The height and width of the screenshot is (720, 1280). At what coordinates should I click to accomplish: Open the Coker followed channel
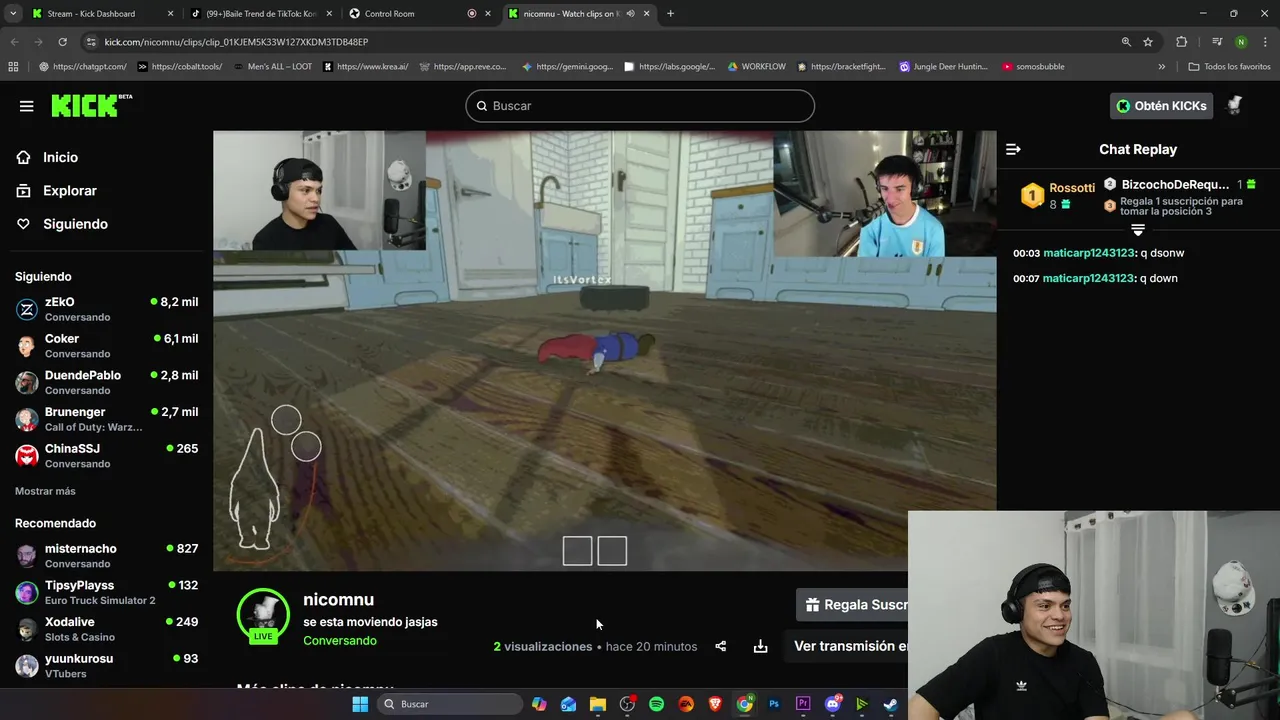tap(106, 346)
